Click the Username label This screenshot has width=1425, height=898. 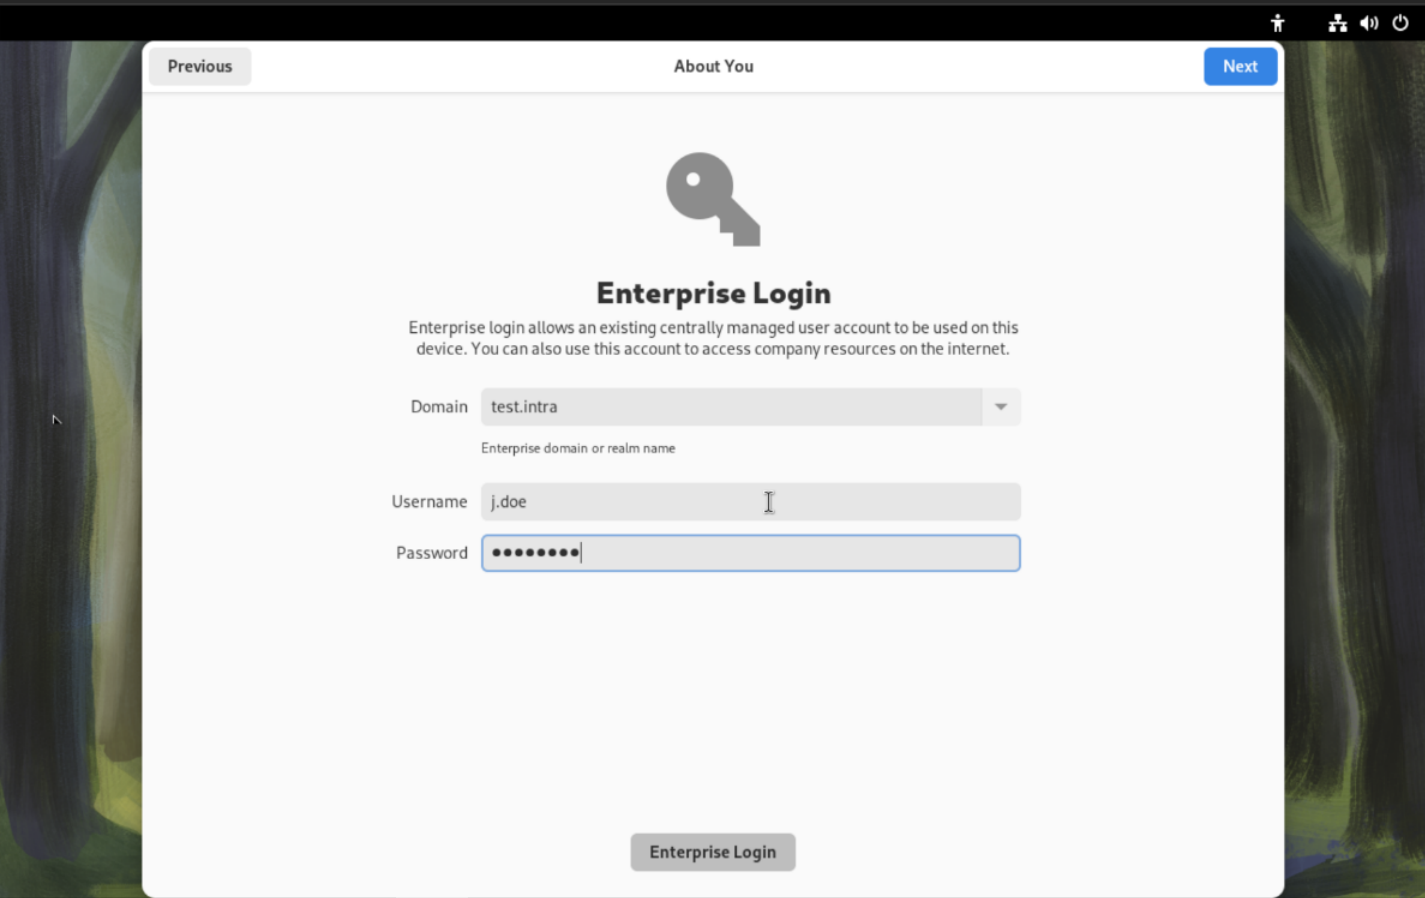[429, 502]
